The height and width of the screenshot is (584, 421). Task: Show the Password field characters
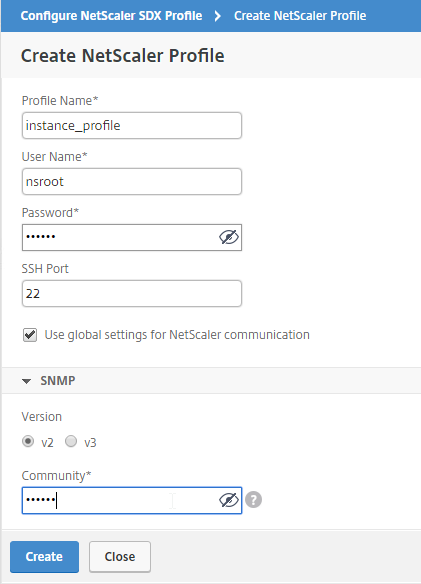[228, 237]
